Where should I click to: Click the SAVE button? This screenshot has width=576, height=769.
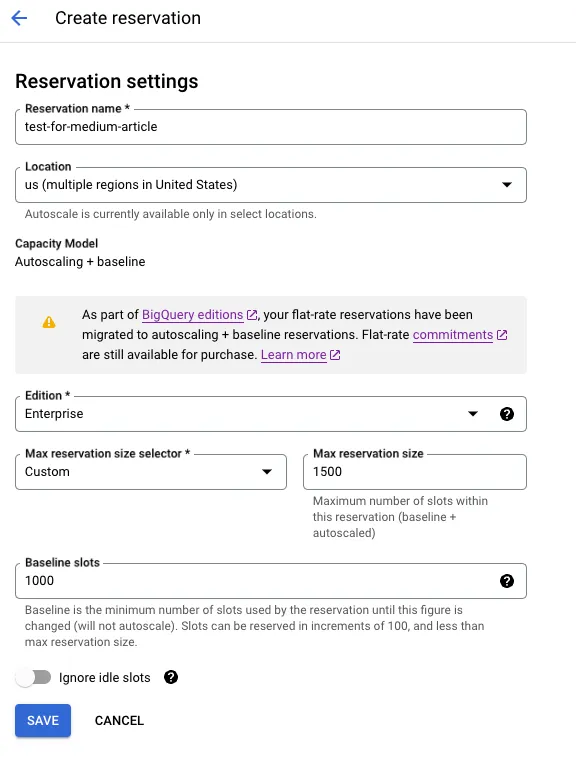pos(43,720)
